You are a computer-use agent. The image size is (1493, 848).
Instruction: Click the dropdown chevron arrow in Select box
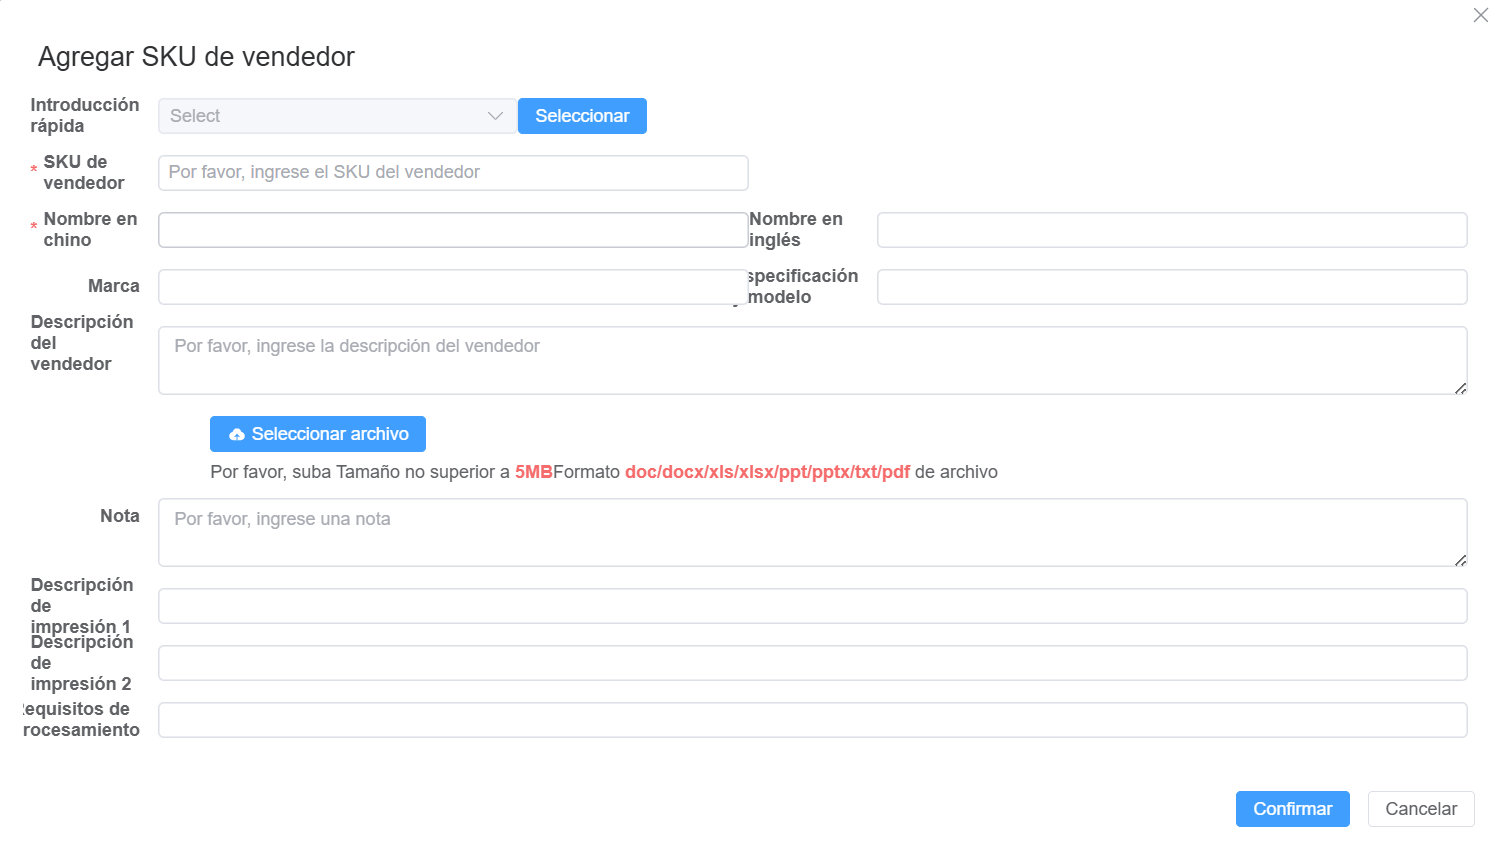[495, 116]
